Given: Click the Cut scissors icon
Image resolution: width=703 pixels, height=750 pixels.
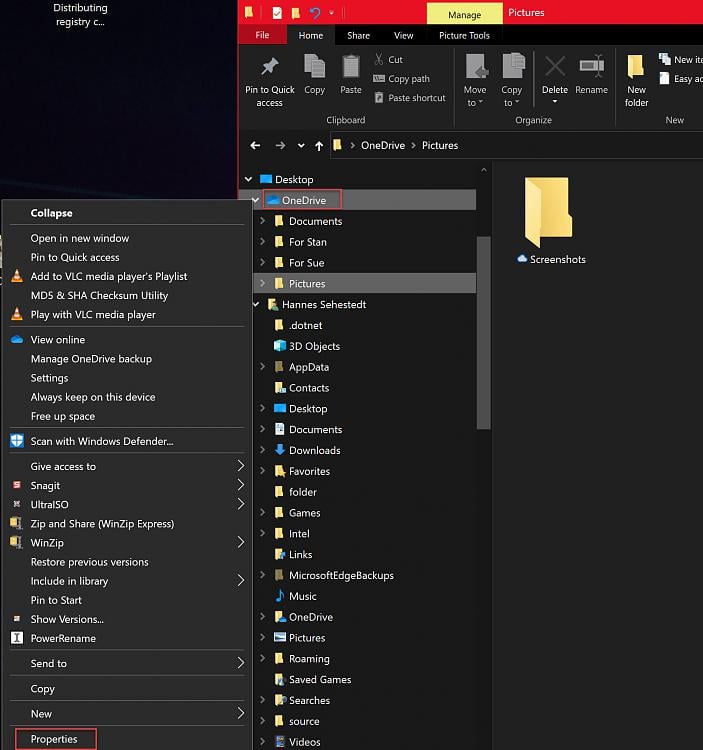Looking at the screenshot, I should [x=379, y=59].
